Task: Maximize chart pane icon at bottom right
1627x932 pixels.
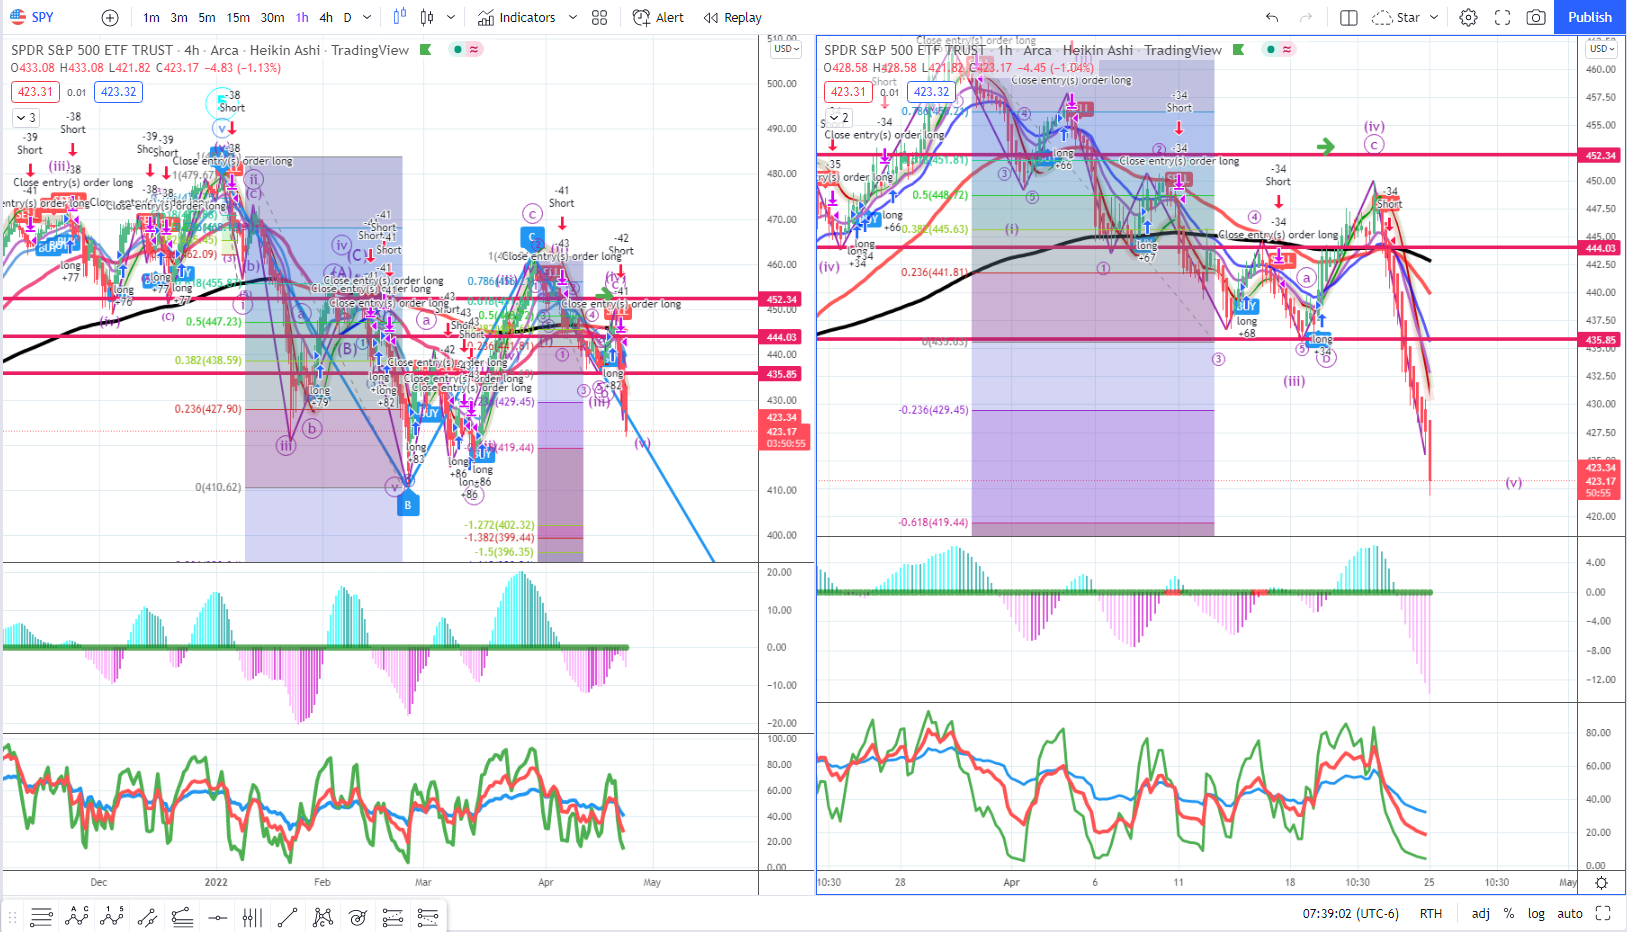Action: click(1603, 913)
